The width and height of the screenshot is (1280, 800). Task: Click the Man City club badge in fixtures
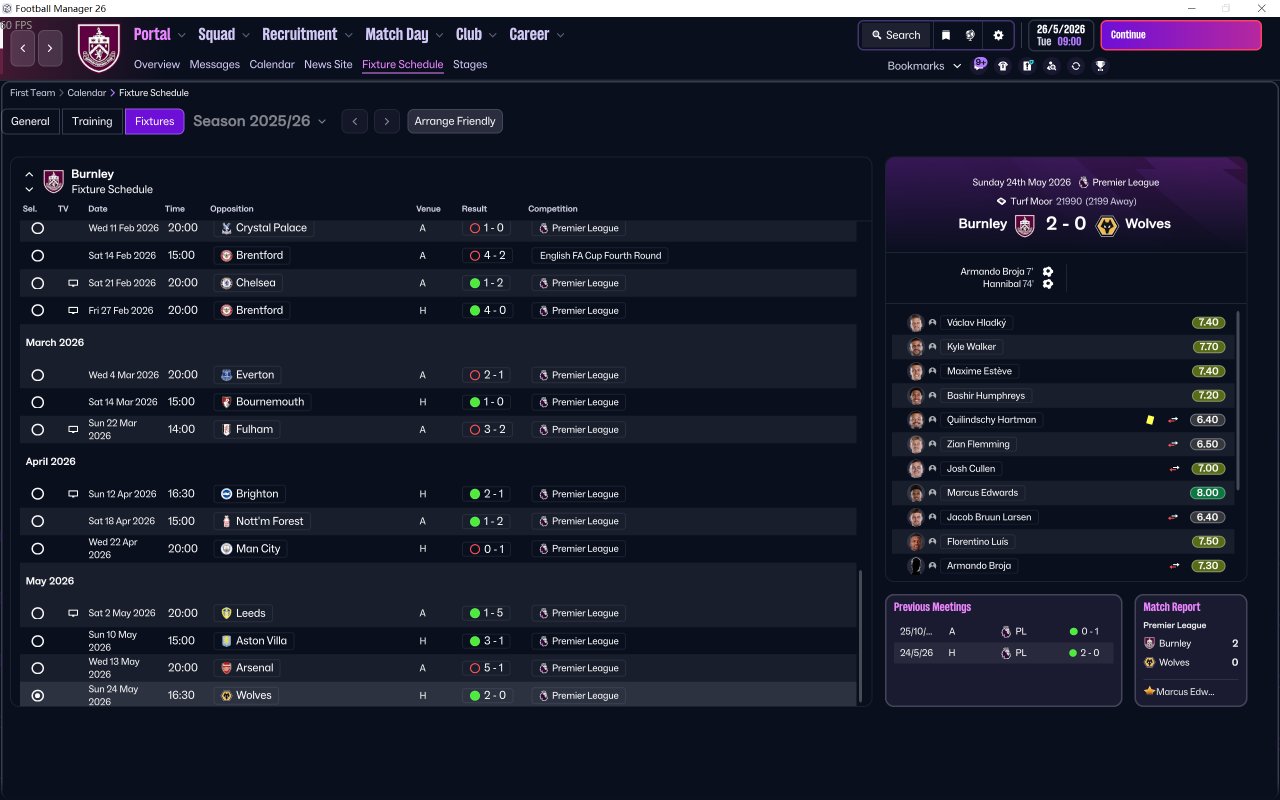pyautogui.click(x=226, y=549)
